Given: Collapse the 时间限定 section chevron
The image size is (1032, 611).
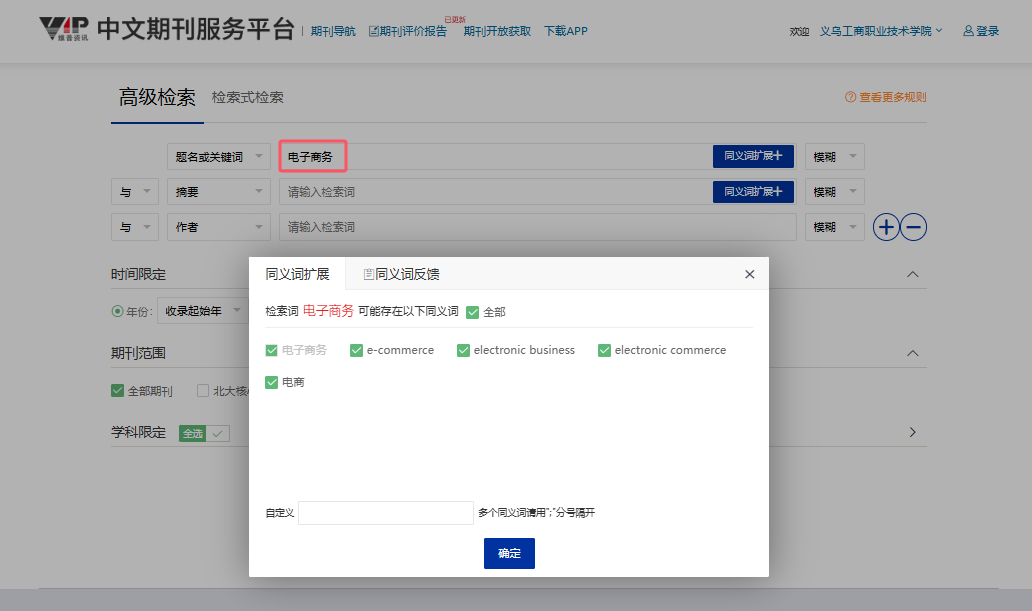Looking at the screenshot, I should click(913, 275).
